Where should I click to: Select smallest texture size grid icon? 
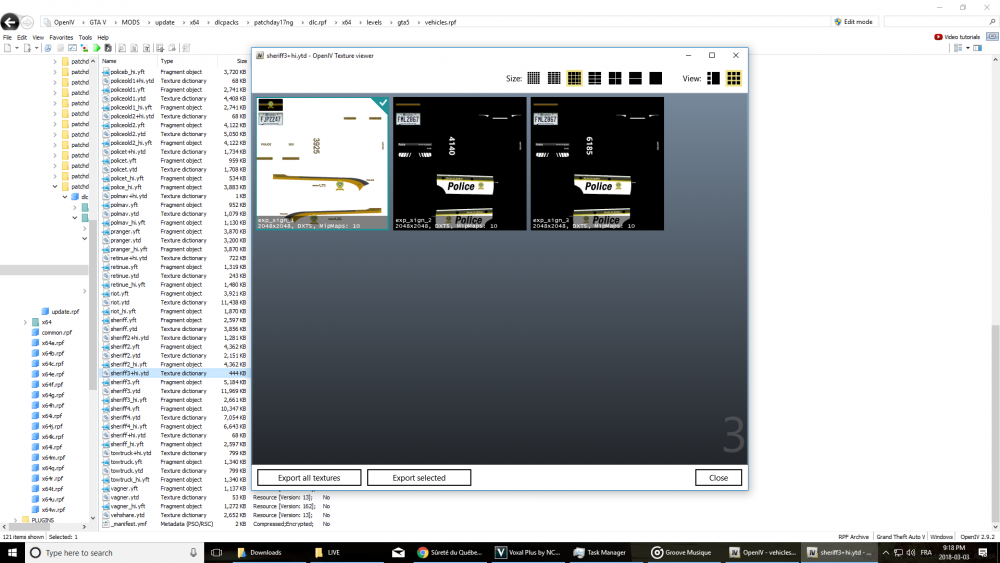click(533, 78)
